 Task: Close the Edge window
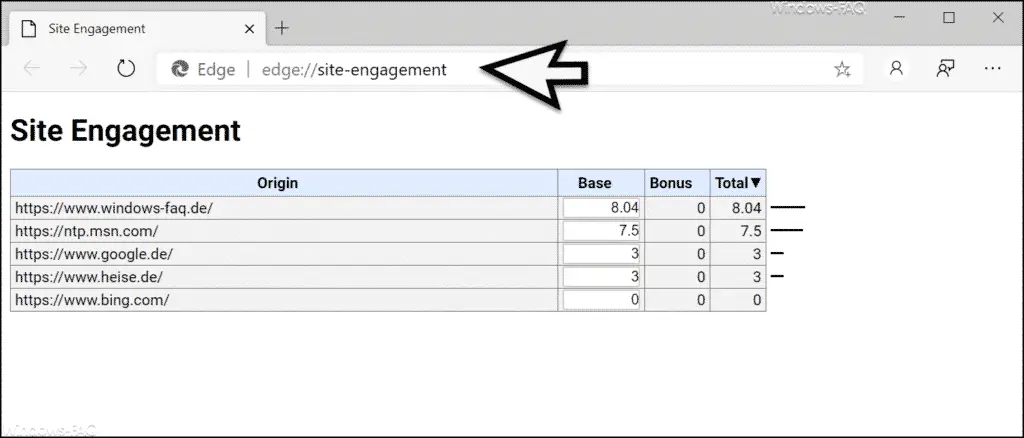point(998,18)
